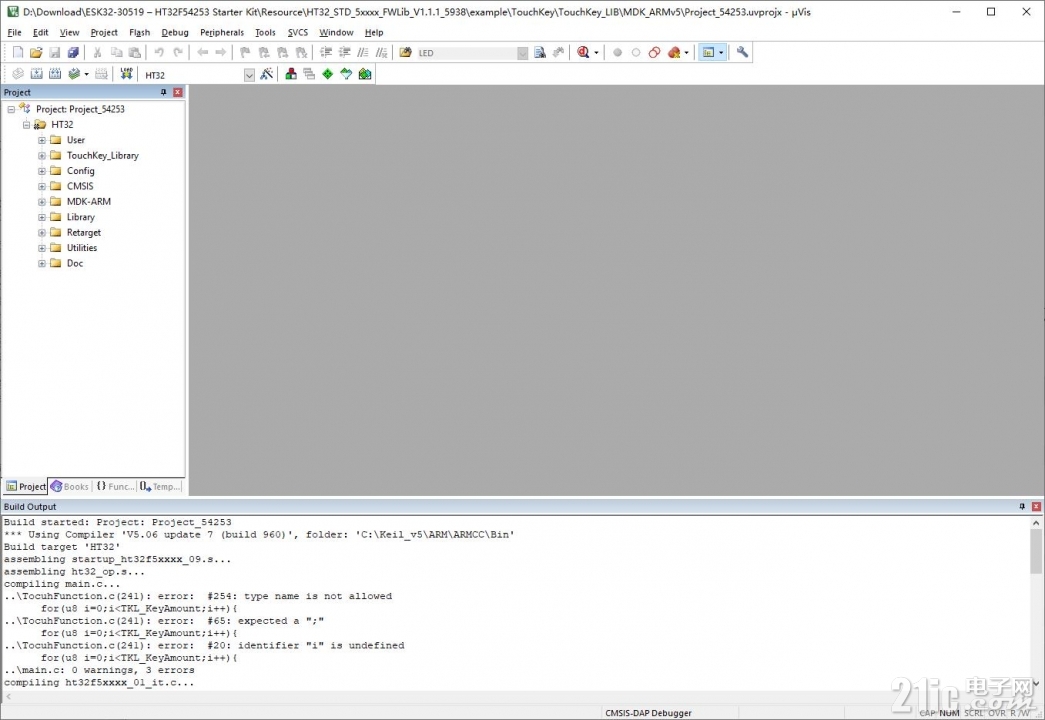Switch to the Books tab
Screen dimensions: 1045x720
tap(70, 487)
